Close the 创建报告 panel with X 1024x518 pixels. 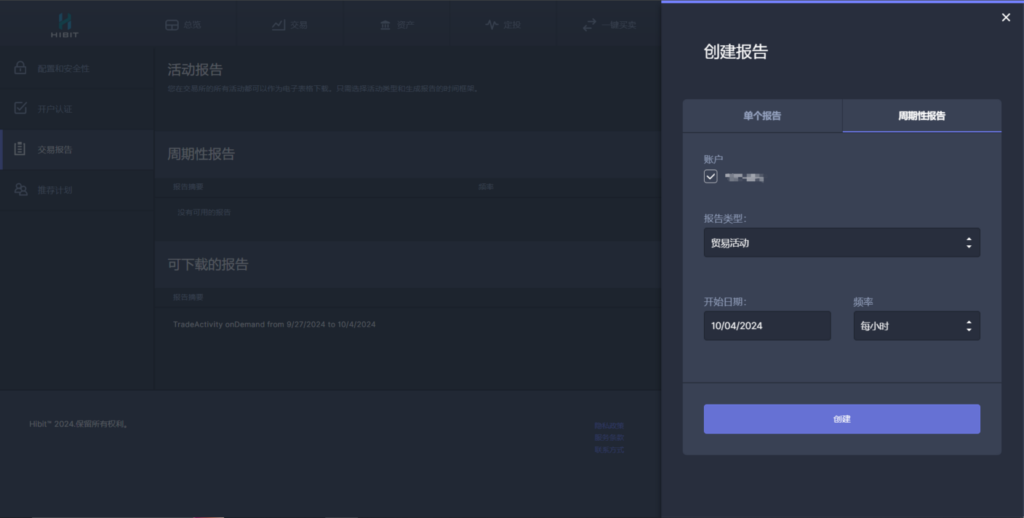(1006, 17)
